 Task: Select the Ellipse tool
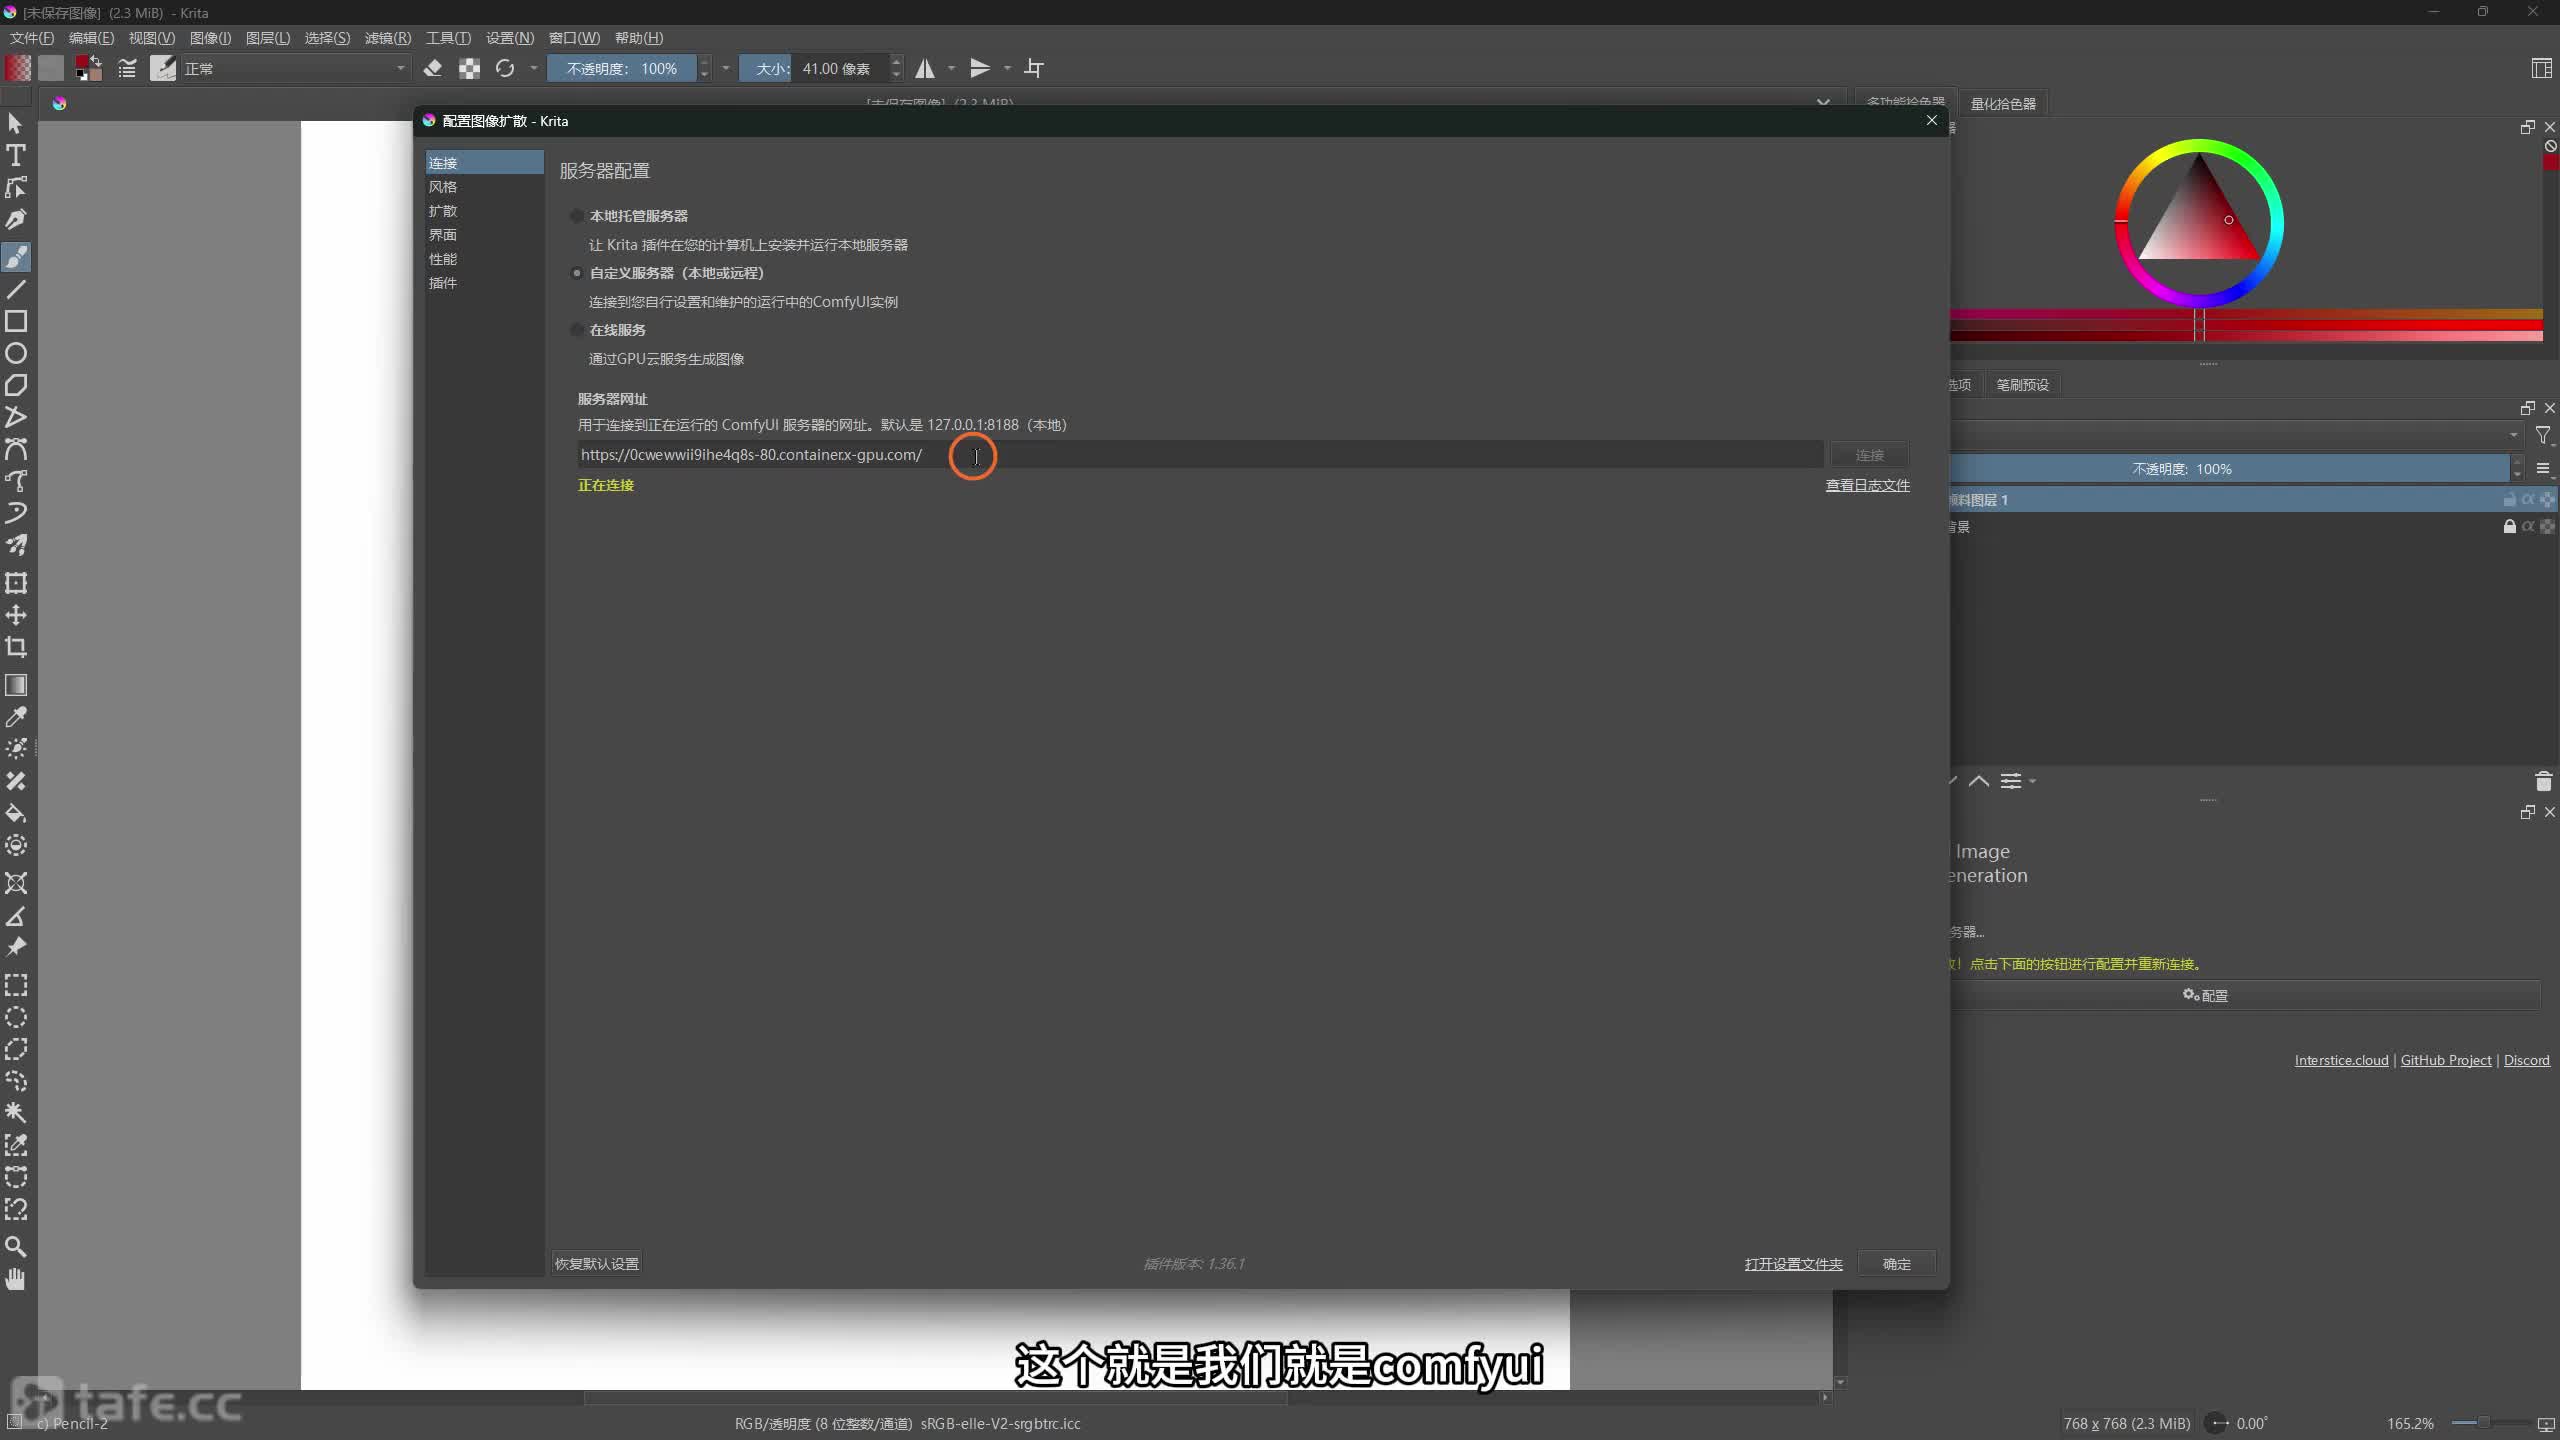click(x=16, y=354)
